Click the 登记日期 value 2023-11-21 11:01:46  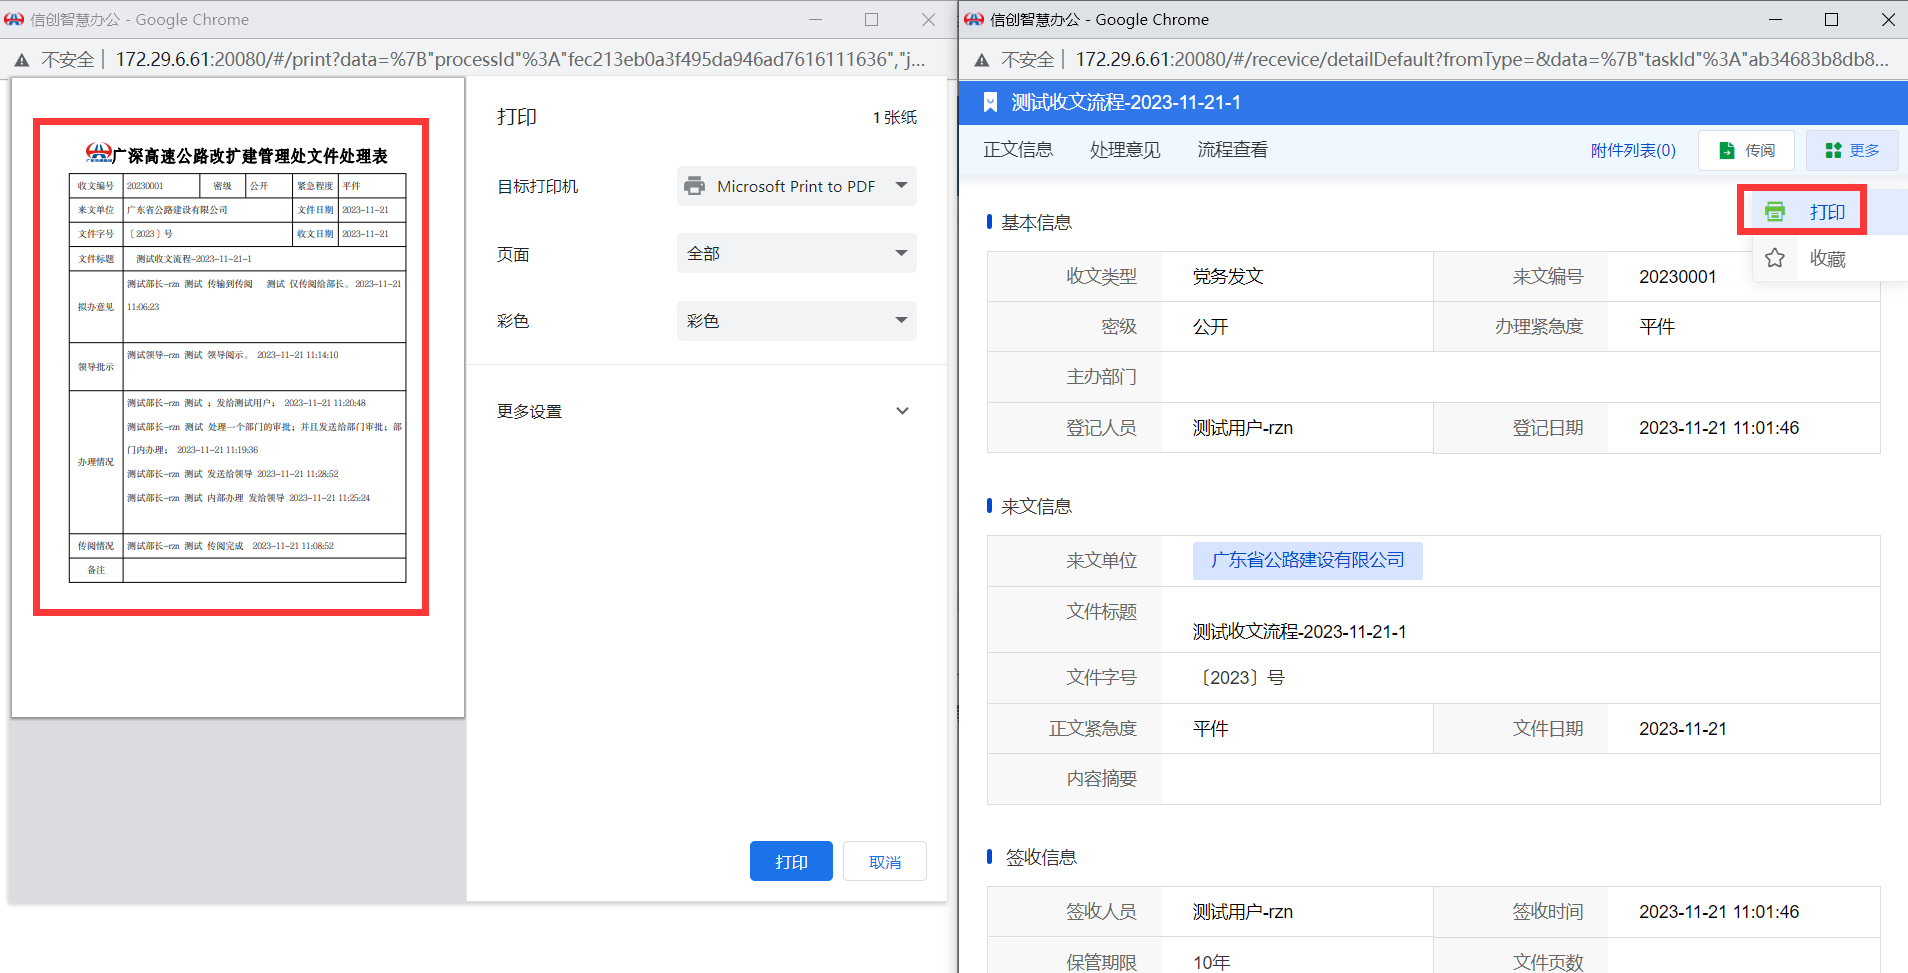click(x=1719, y=428)
